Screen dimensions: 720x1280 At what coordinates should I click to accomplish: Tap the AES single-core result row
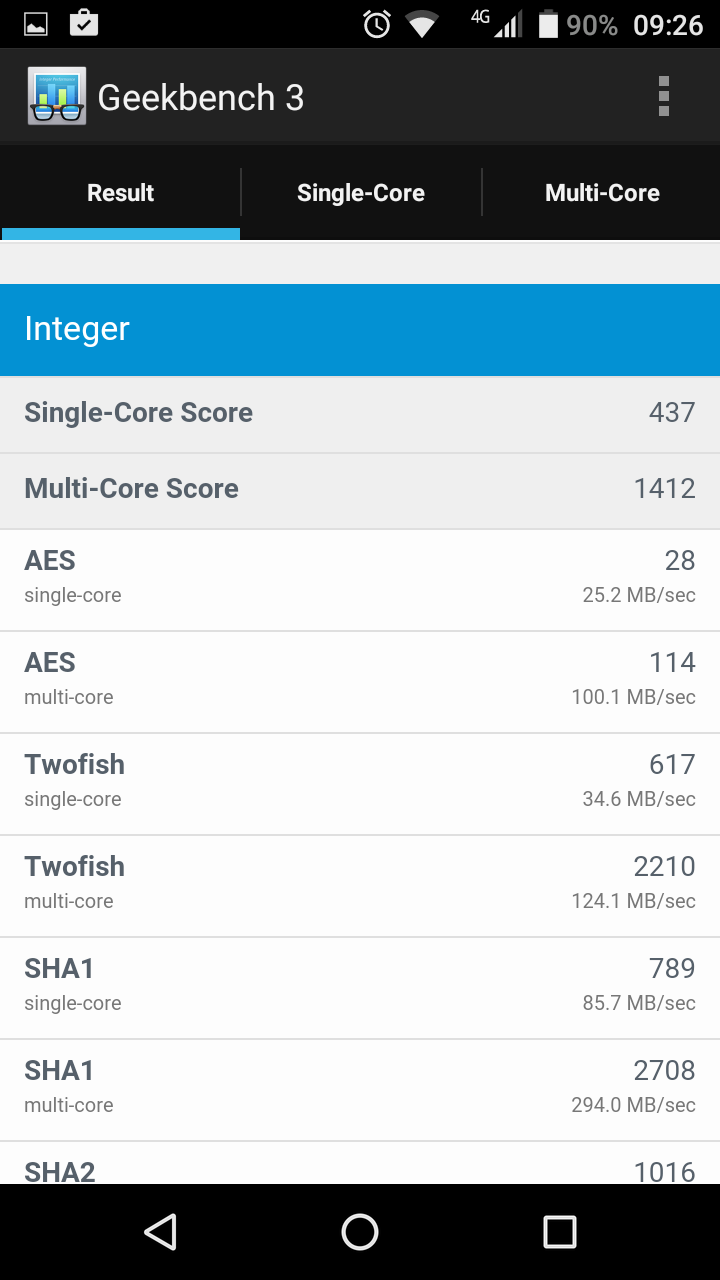pyautogui.click(x=360, y=579)
